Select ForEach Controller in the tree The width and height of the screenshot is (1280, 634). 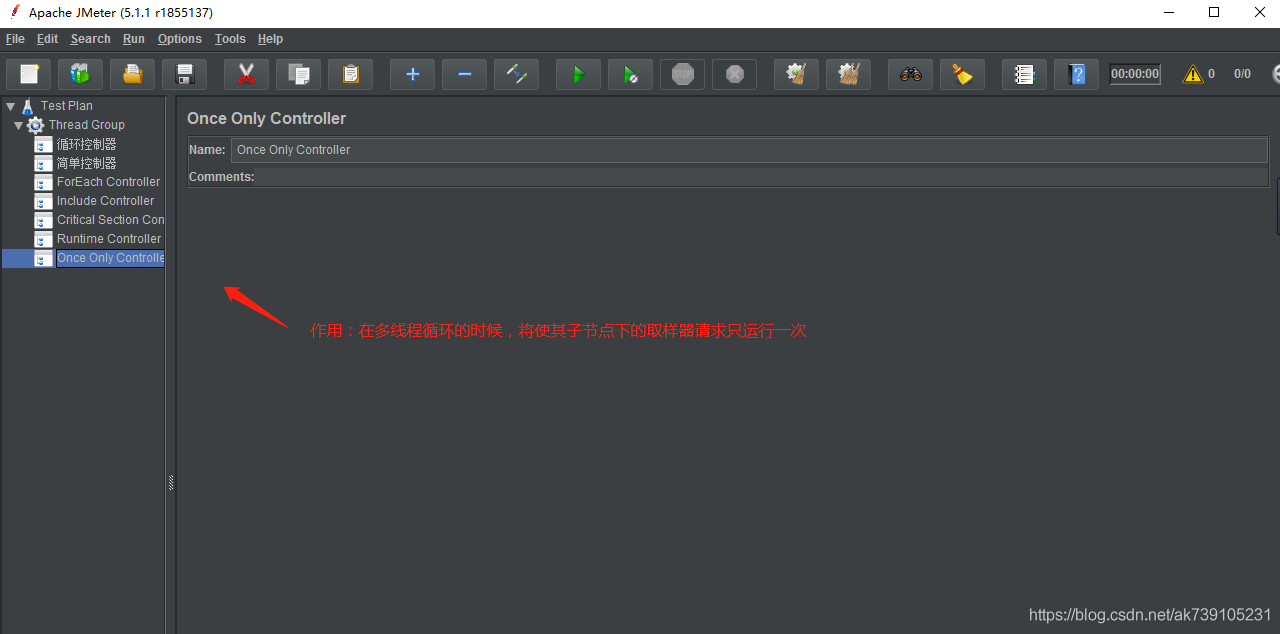point(108,182)
